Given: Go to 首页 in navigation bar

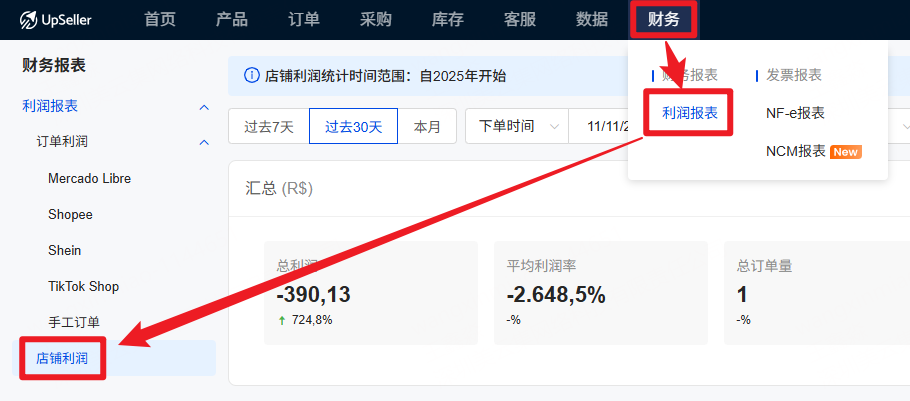Looking at the screenshot, I should (x=160, y=20).
